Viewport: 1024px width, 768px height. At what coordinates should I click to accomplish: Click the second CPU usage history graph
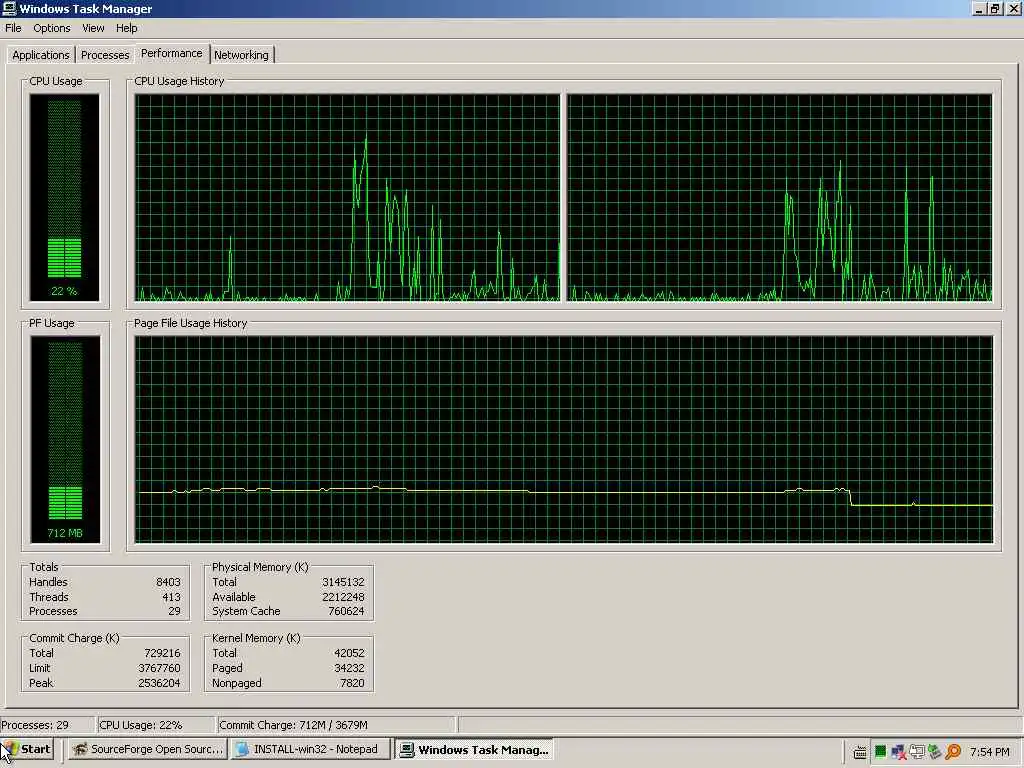tap(780, 197)
